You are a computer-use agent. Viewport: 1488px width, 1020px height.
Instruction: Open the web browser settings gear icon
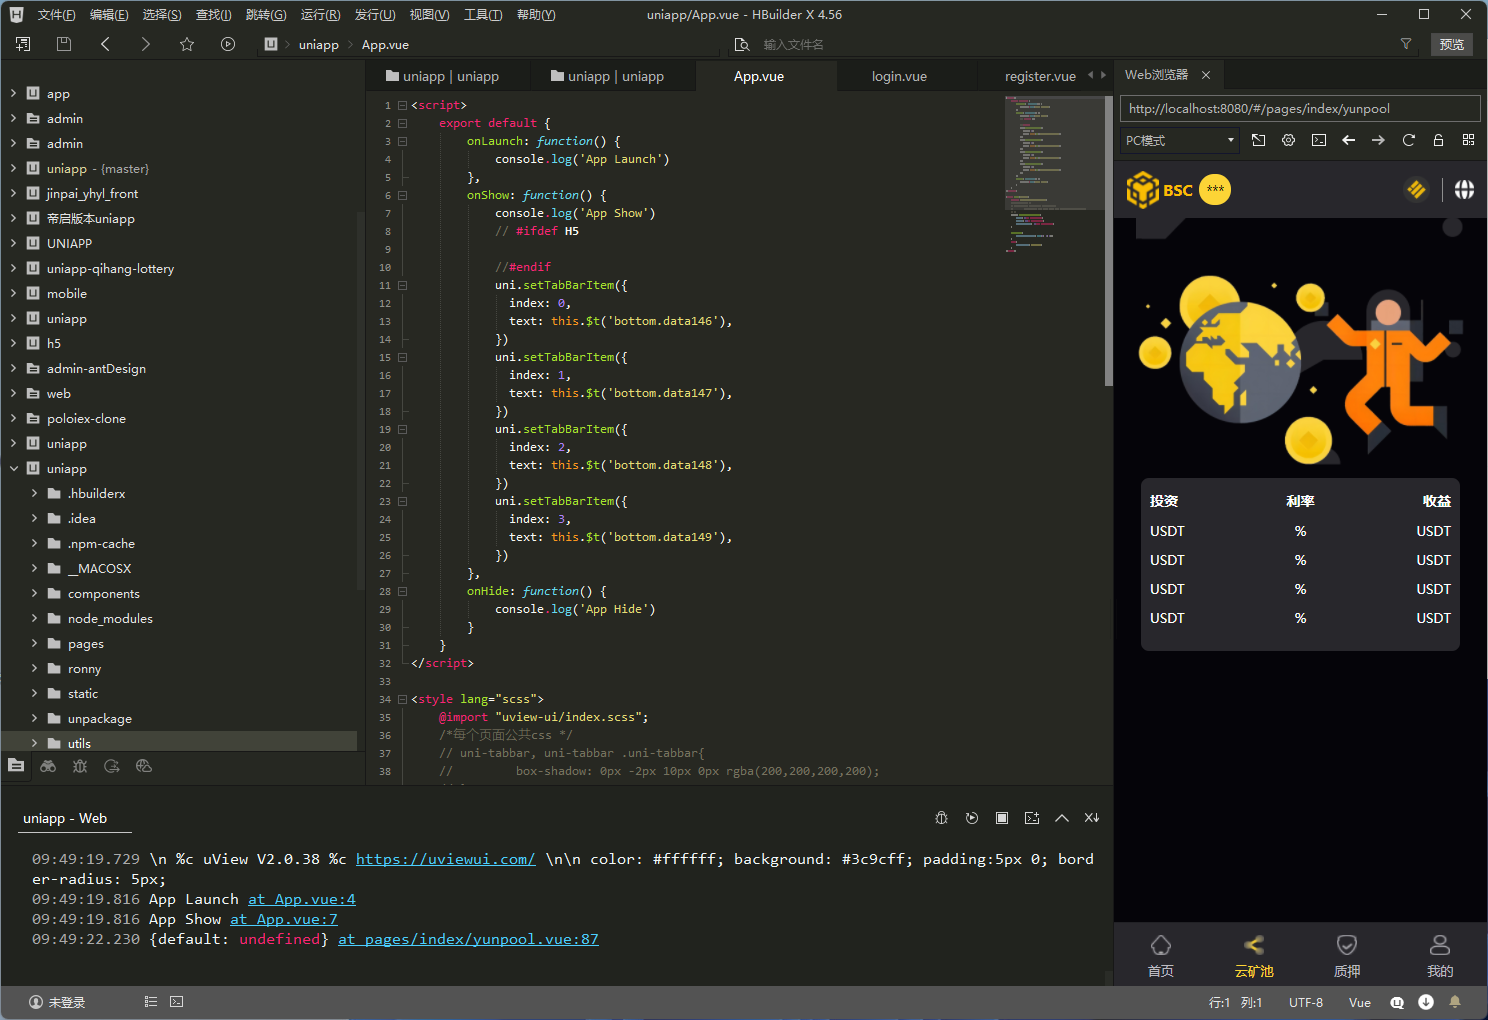1288,140
